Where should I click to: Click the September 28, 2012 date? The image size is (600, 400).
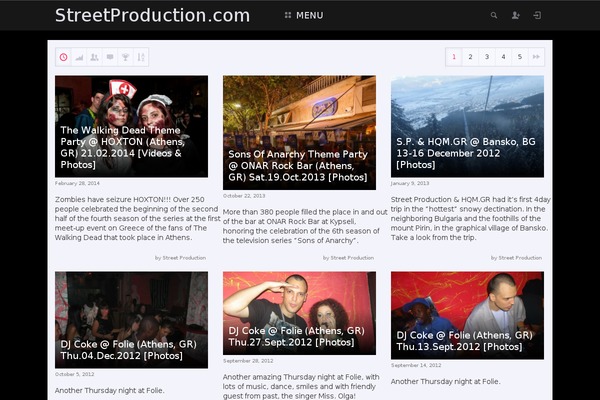pyautogui.click(x=248, y=361)
